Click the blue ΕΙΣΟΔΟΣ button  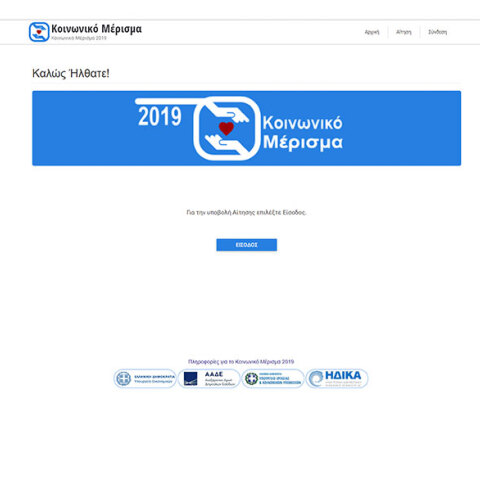(x=246, y=245)
